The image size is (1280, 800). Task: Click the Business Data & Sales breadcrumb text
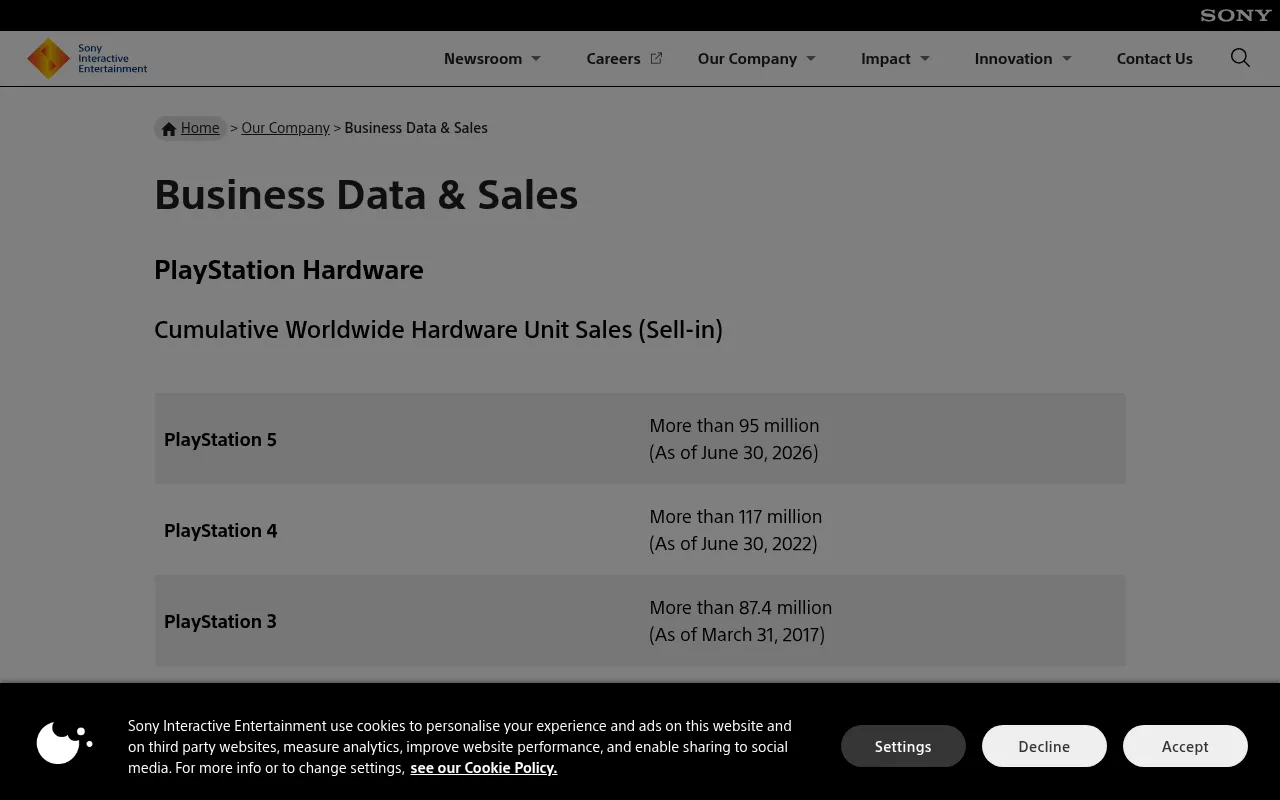416,128
